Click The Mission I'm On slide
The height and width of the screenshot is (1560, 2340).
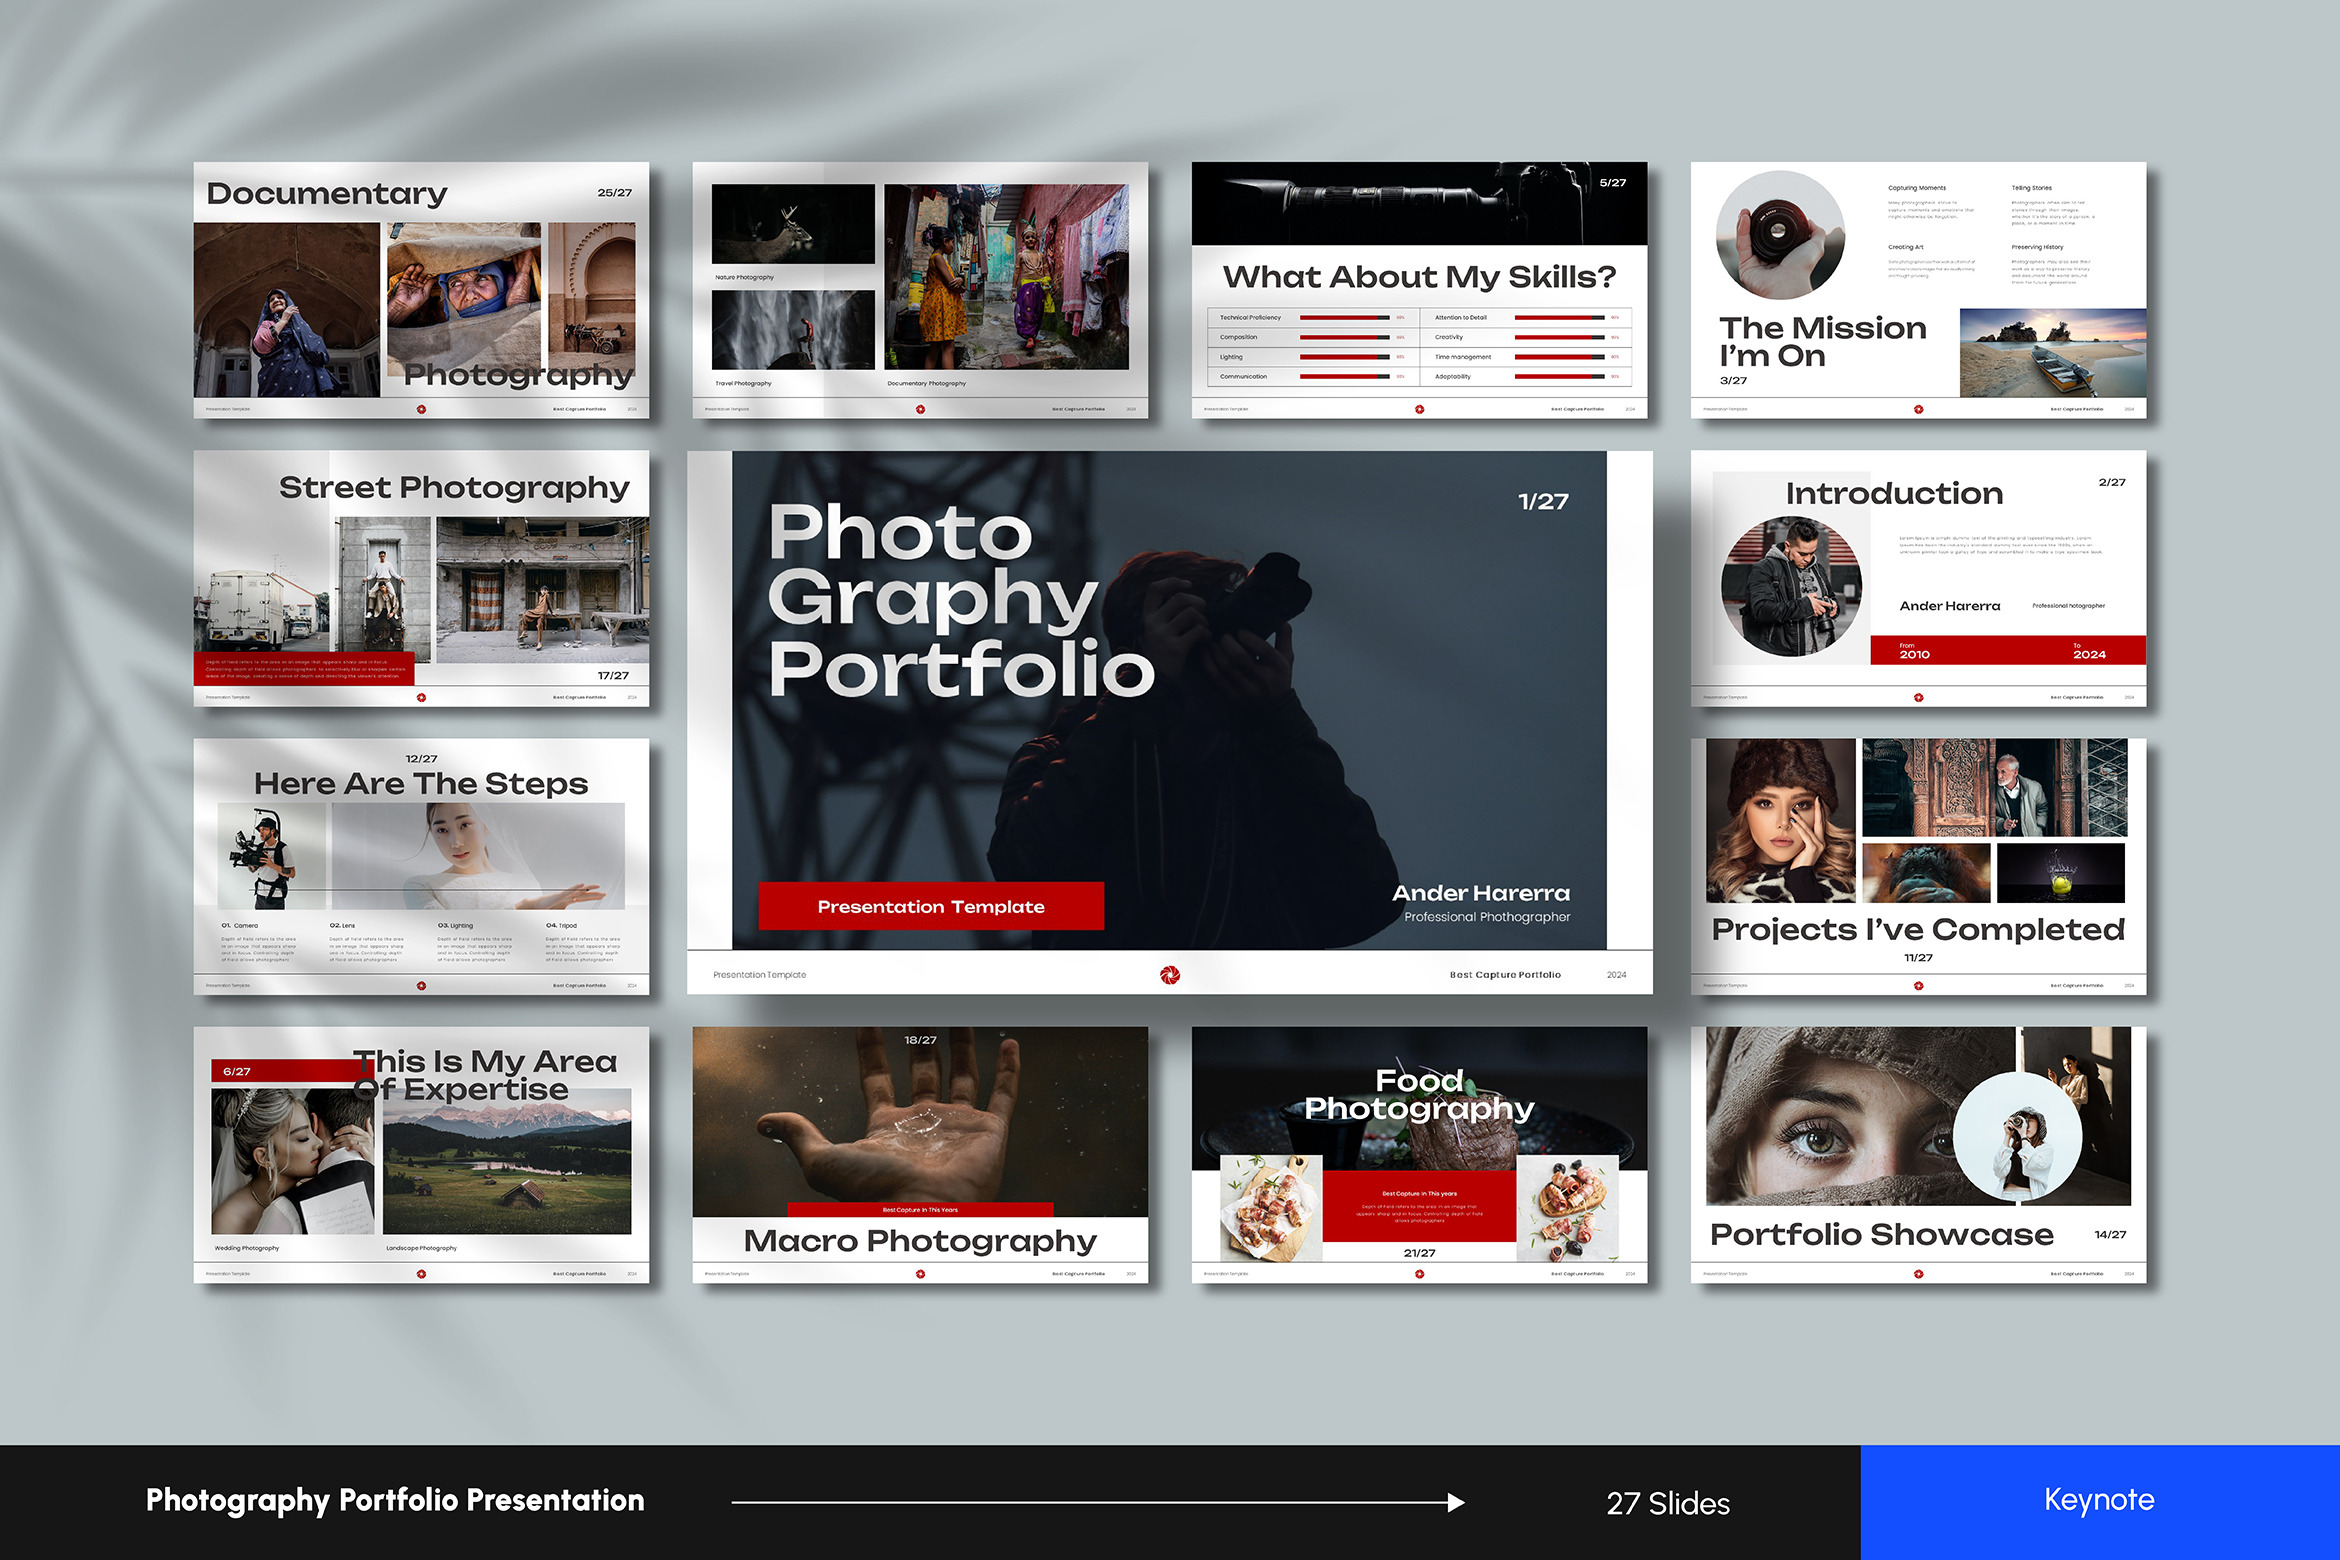(x=1918, y=290)
